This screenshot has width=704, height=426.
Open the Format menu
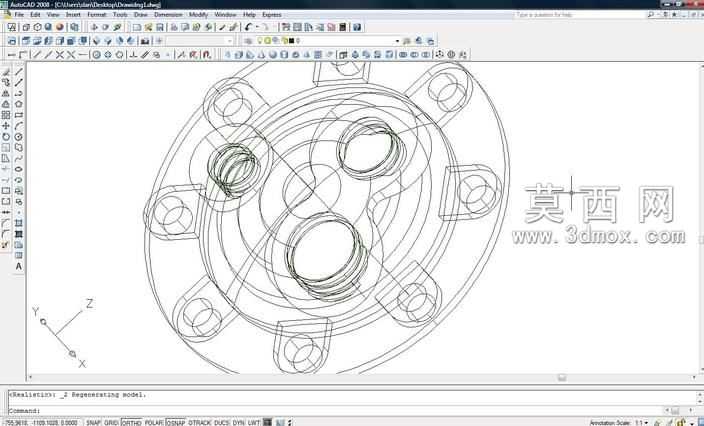click(97, 15)
